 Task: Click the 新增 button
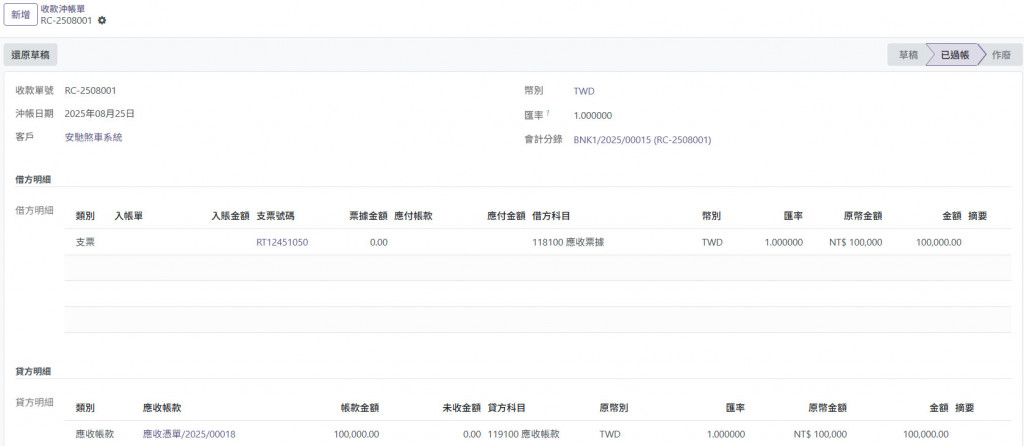pos(20,14)
